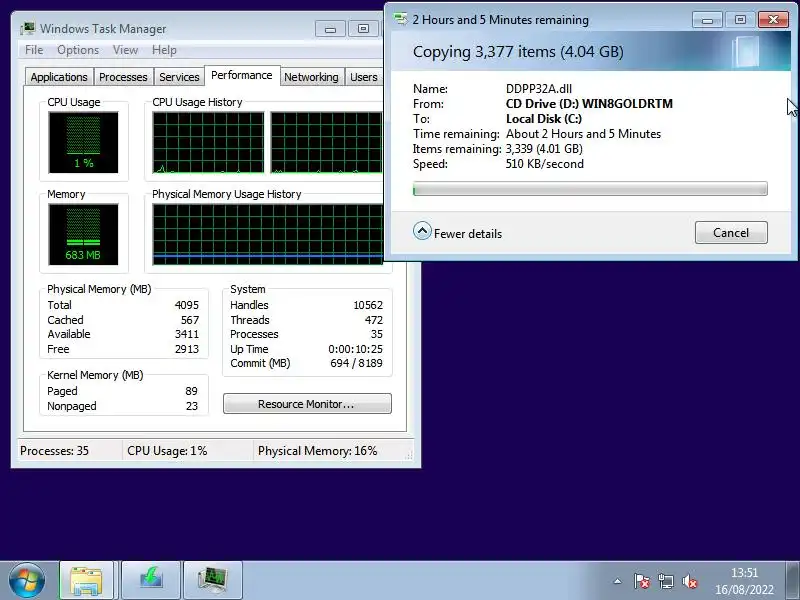Viewport: 800px width, 600px height.
Task: Switch to the Users tab
Action: (364, 77)
